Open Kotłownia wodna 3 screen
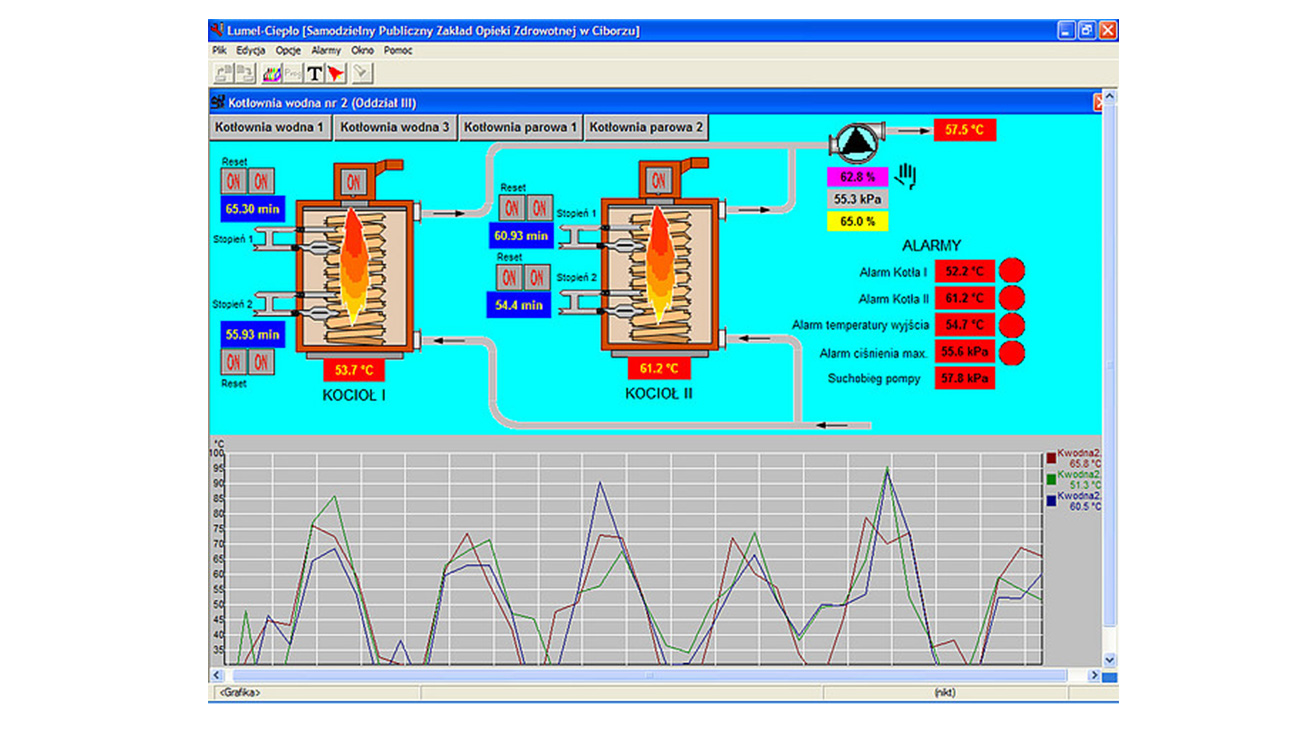1300x729 pixels. 395,128
